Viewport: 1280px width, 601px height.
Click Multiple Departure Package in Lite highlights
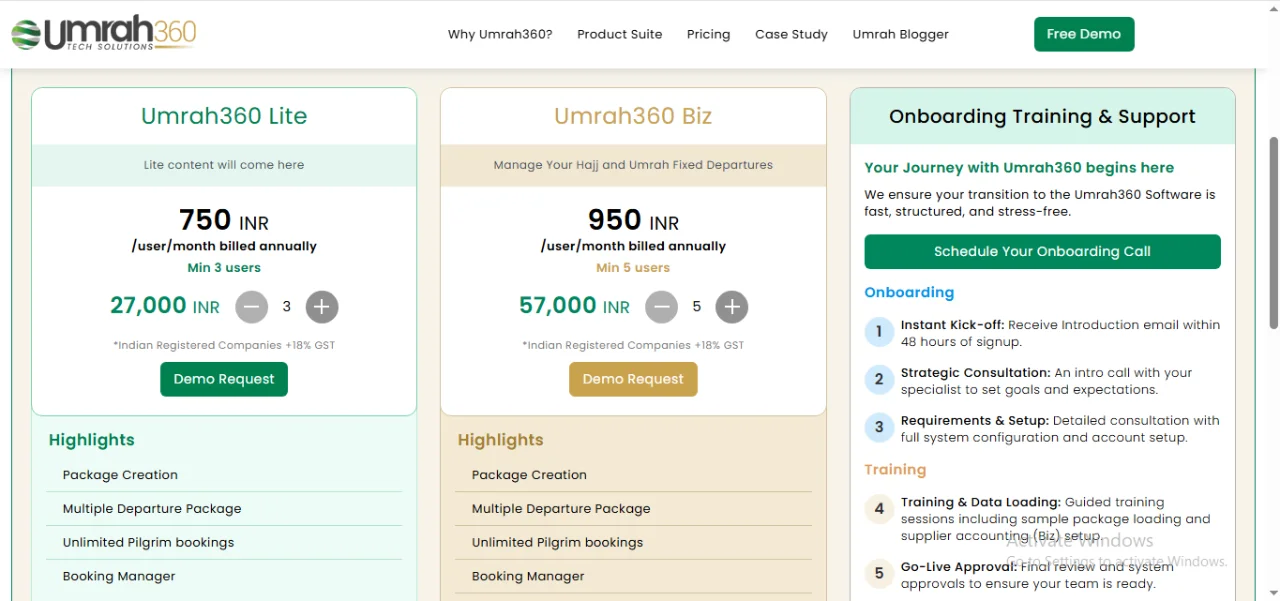[152, 509]
